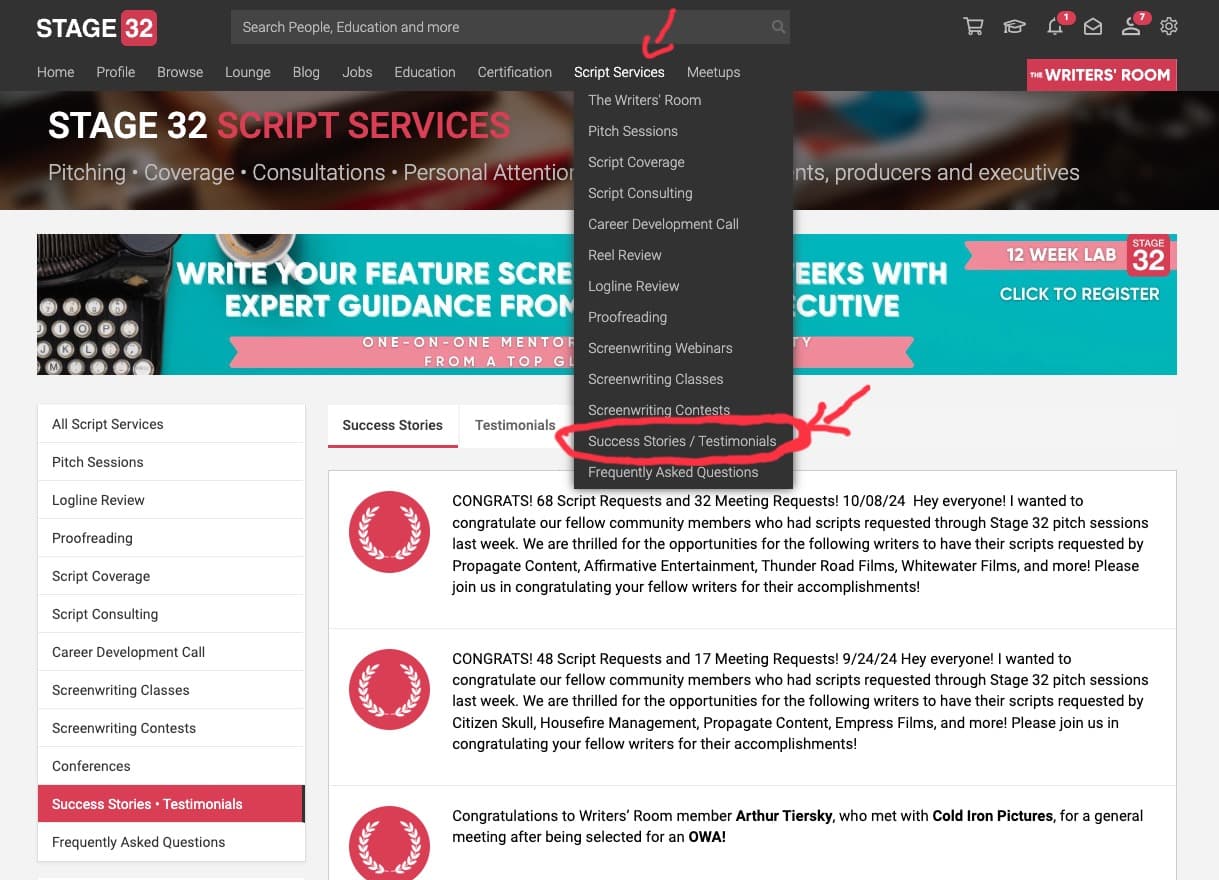Open Conferences in the sidebar
This screenshot has width=1219, height=880.
pos(171,766)
